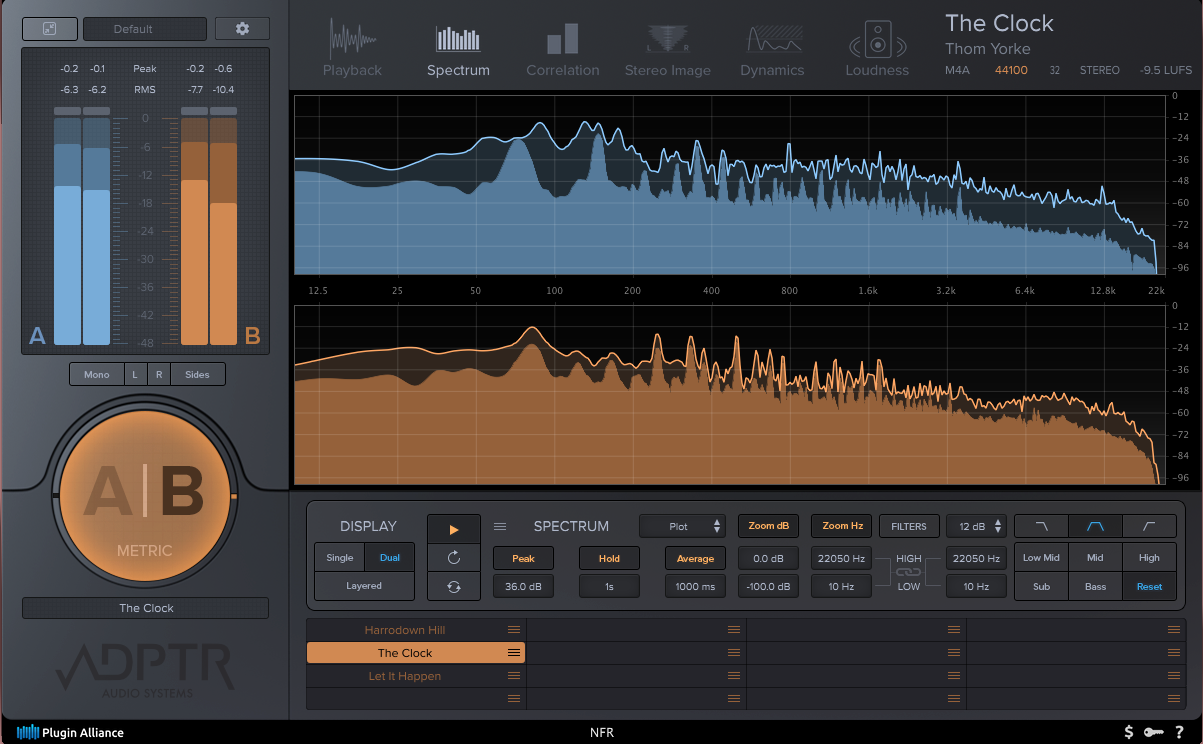Click the -9.5 LUFS readout

point(1166,71)
